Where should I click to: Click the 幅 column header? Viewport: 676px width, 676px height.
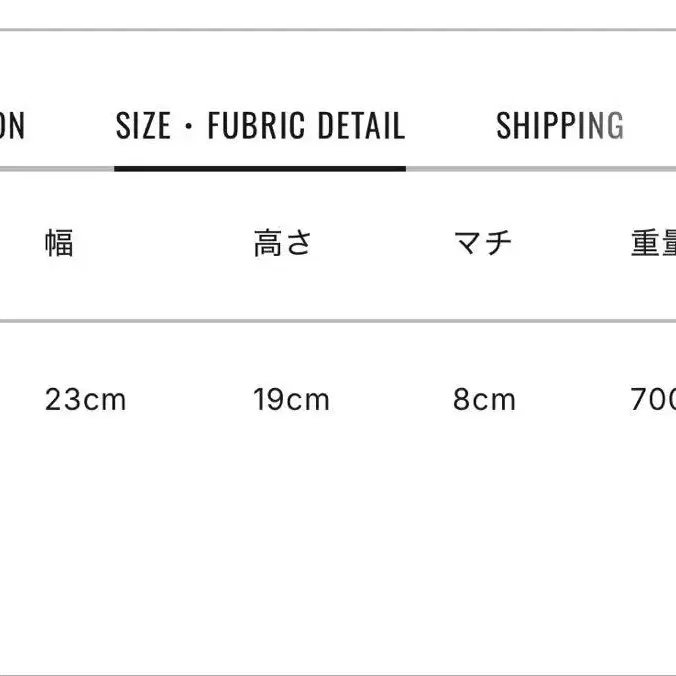pos(59,243)
